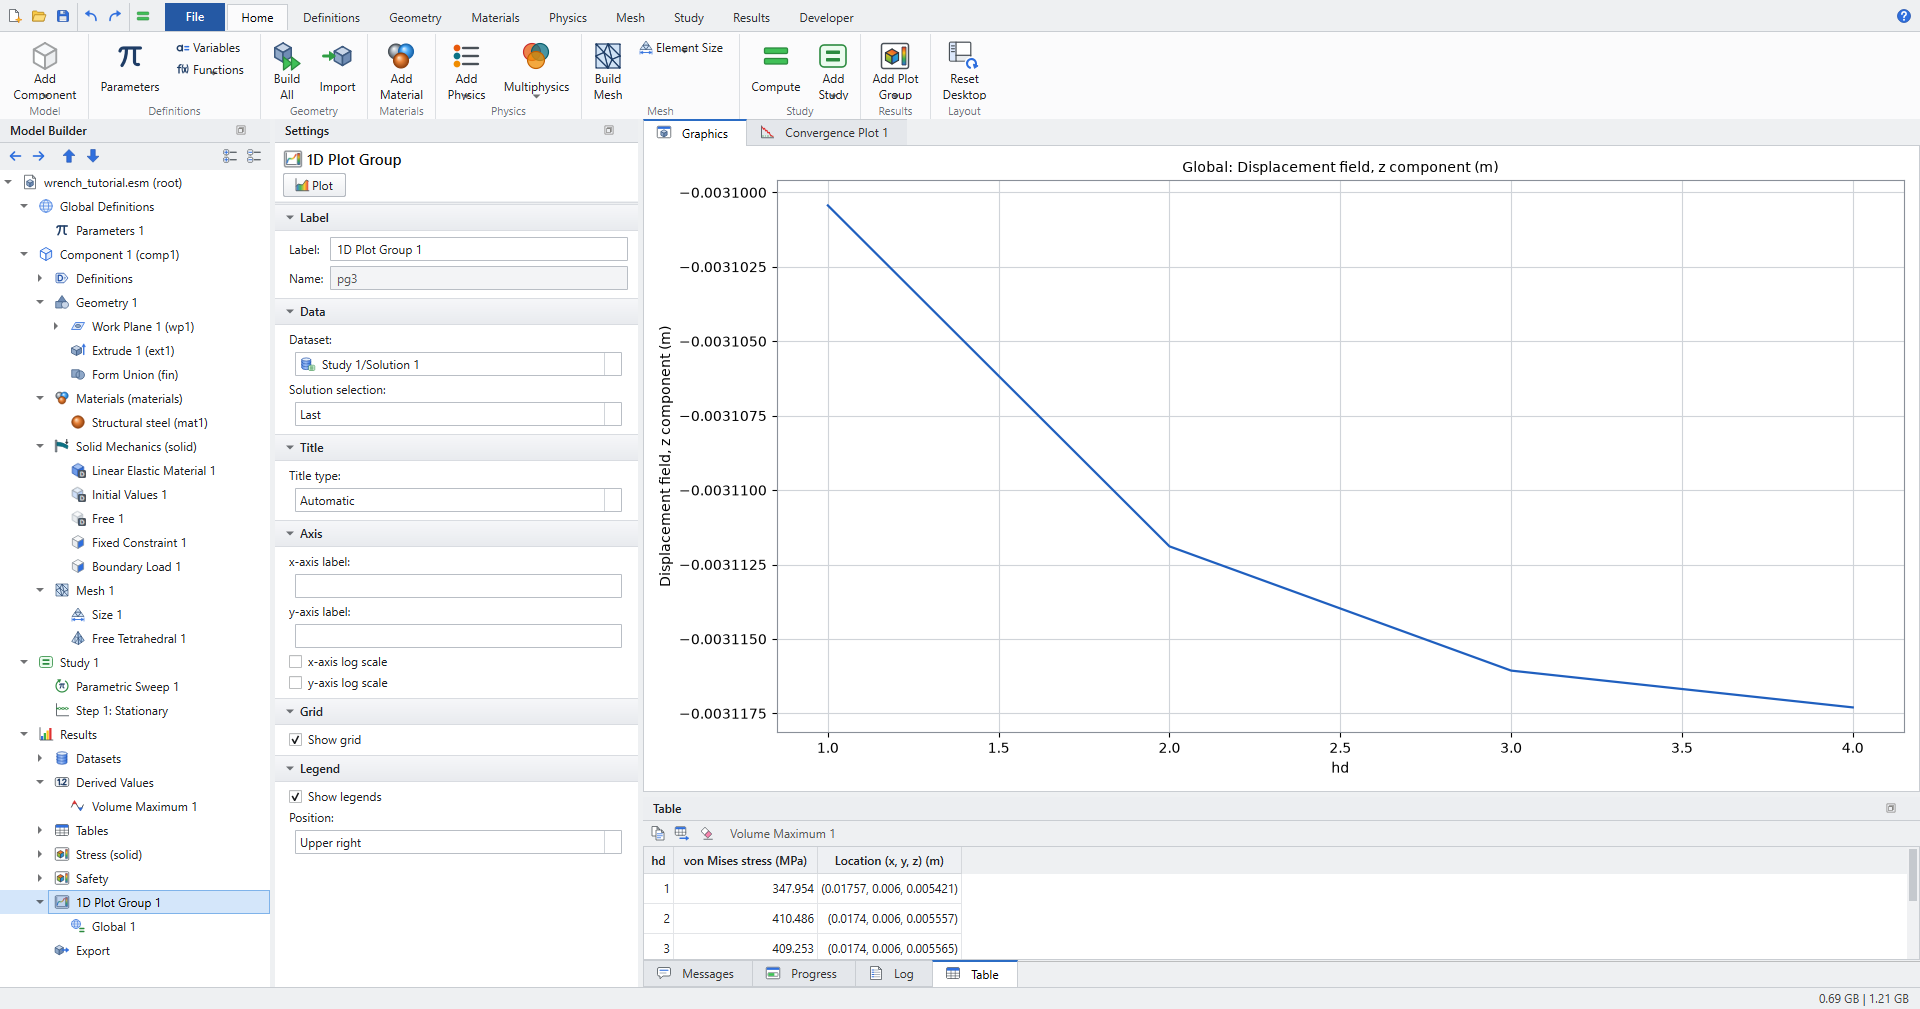Click the x-axis label input field

[458, 587]
